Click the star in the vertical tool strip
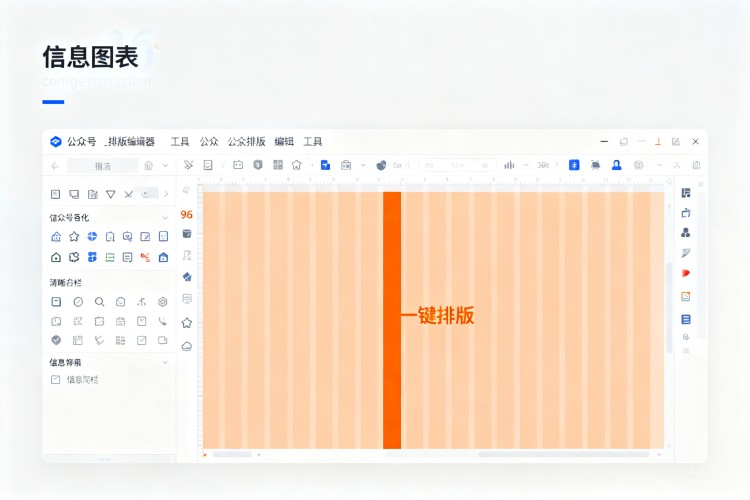Screen dimensions: 750x500 [187, 323]
